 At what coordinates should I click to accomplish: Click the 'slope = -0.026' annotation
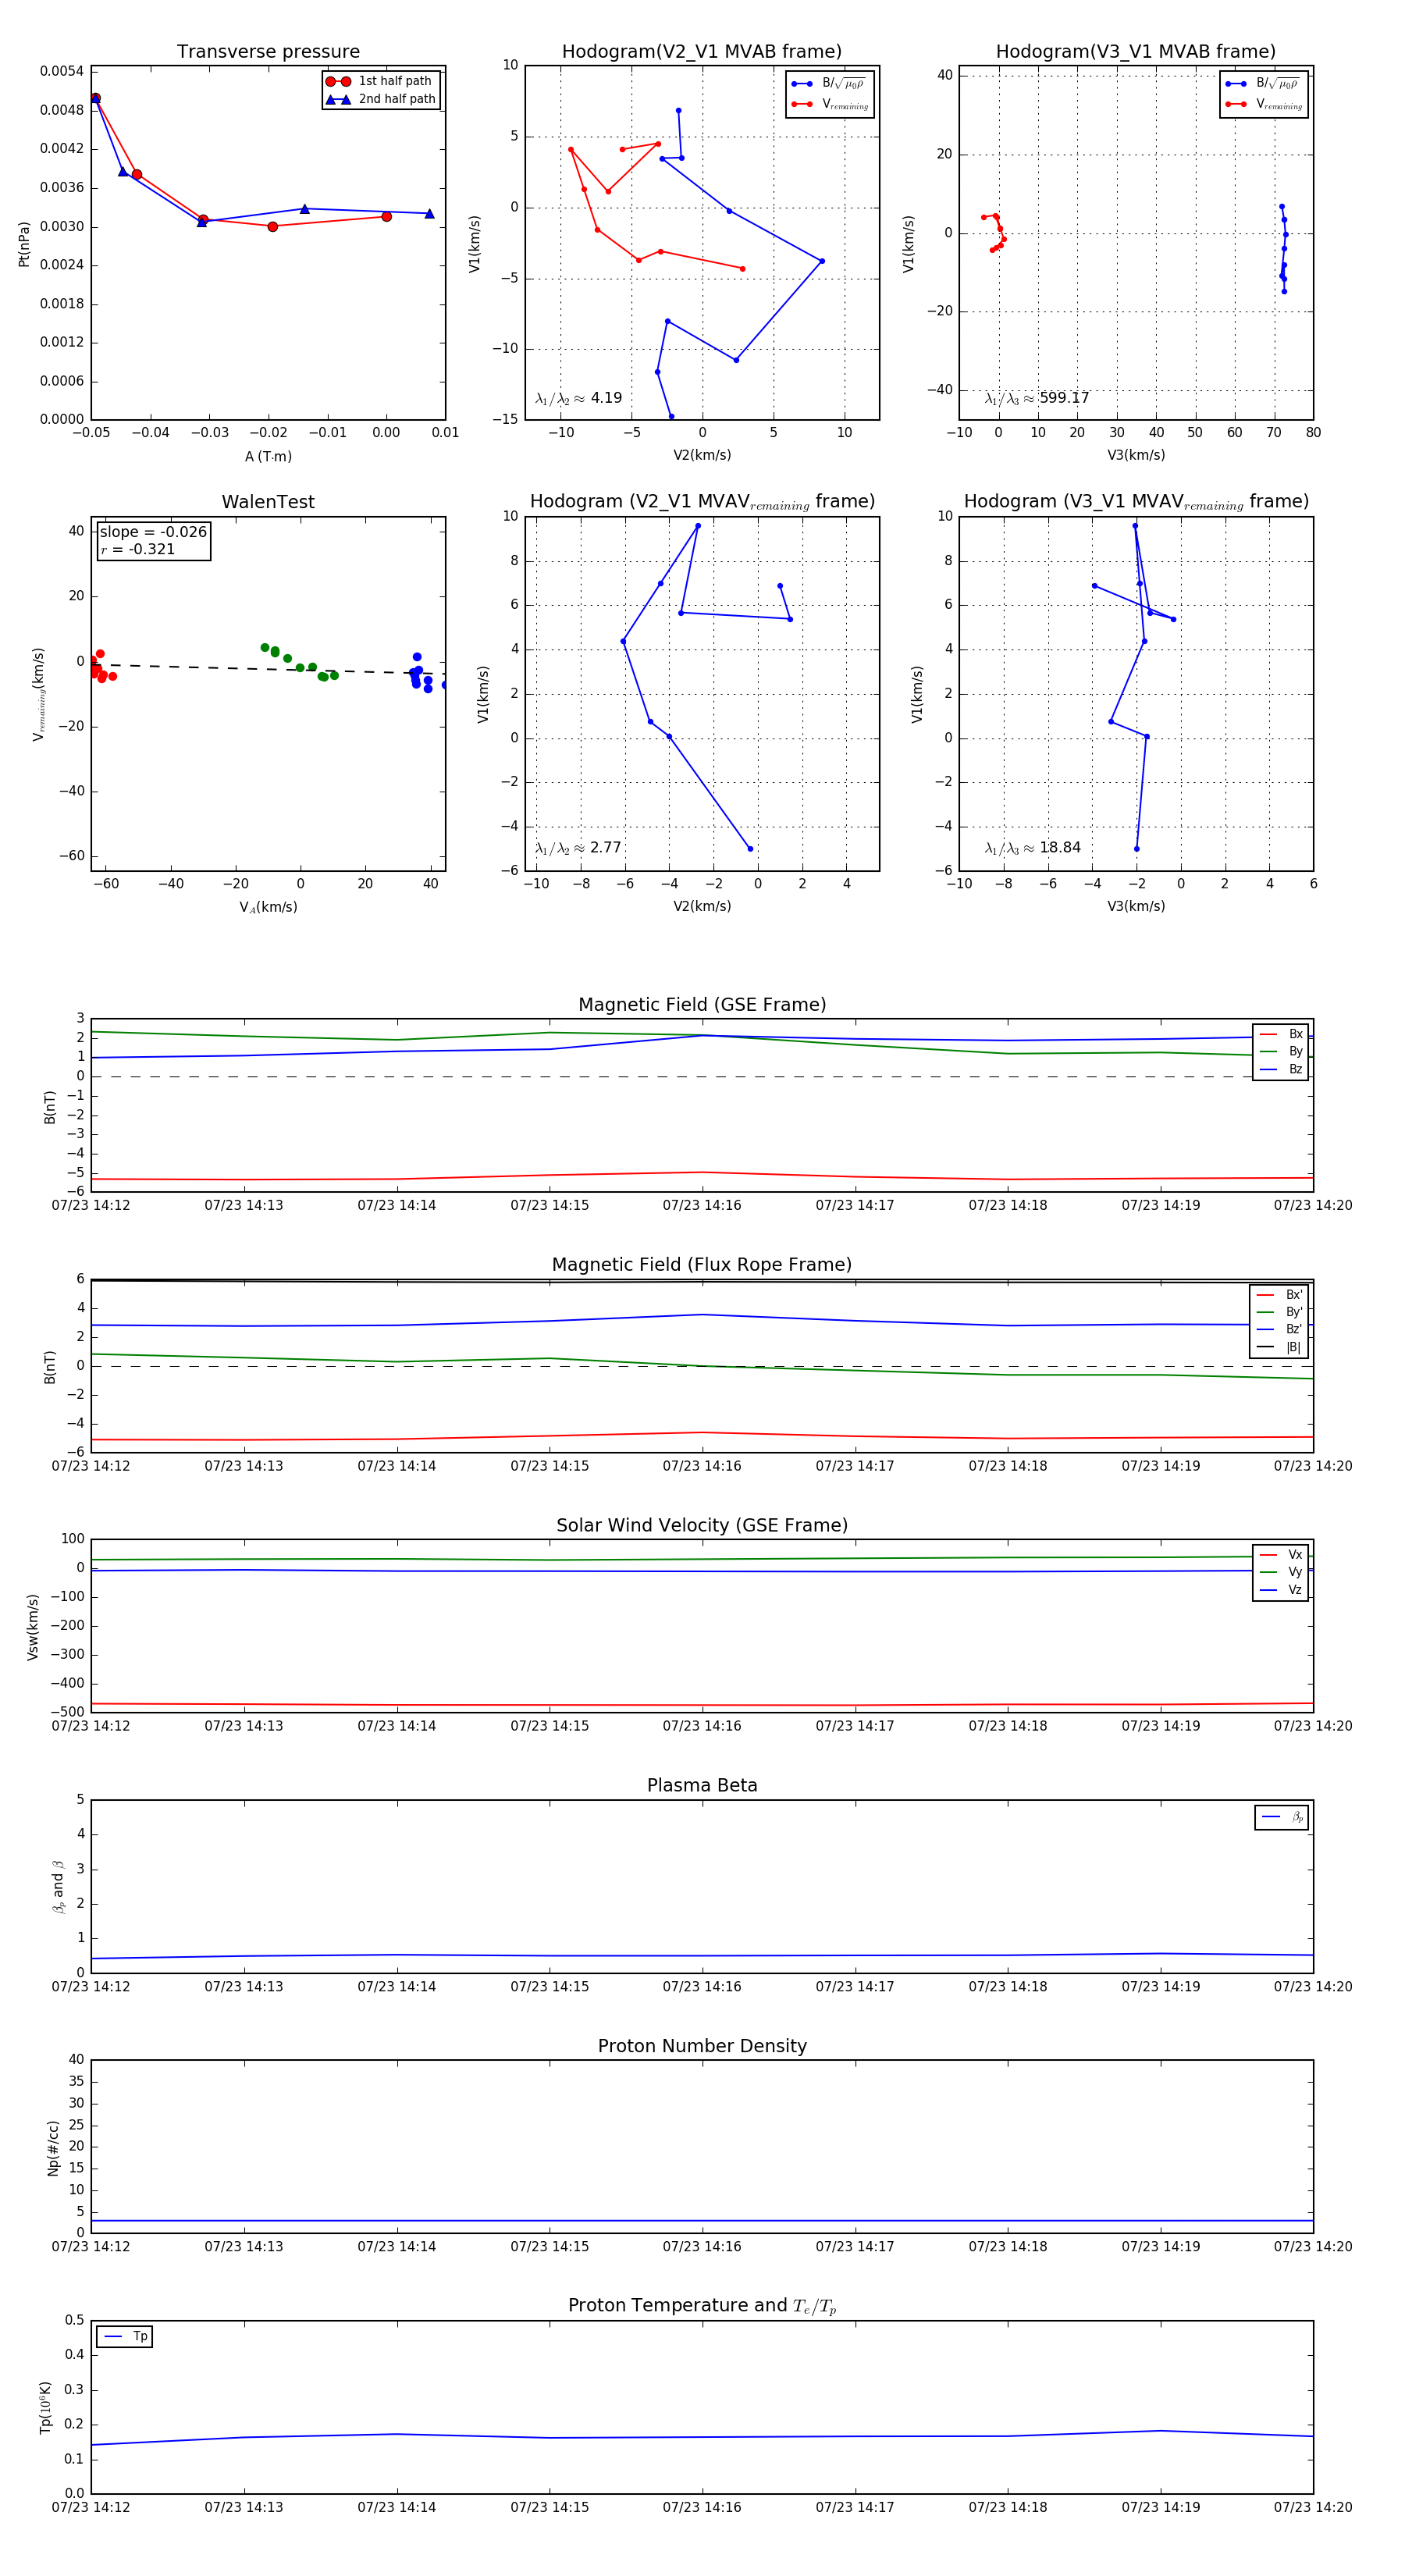[153, 532]
